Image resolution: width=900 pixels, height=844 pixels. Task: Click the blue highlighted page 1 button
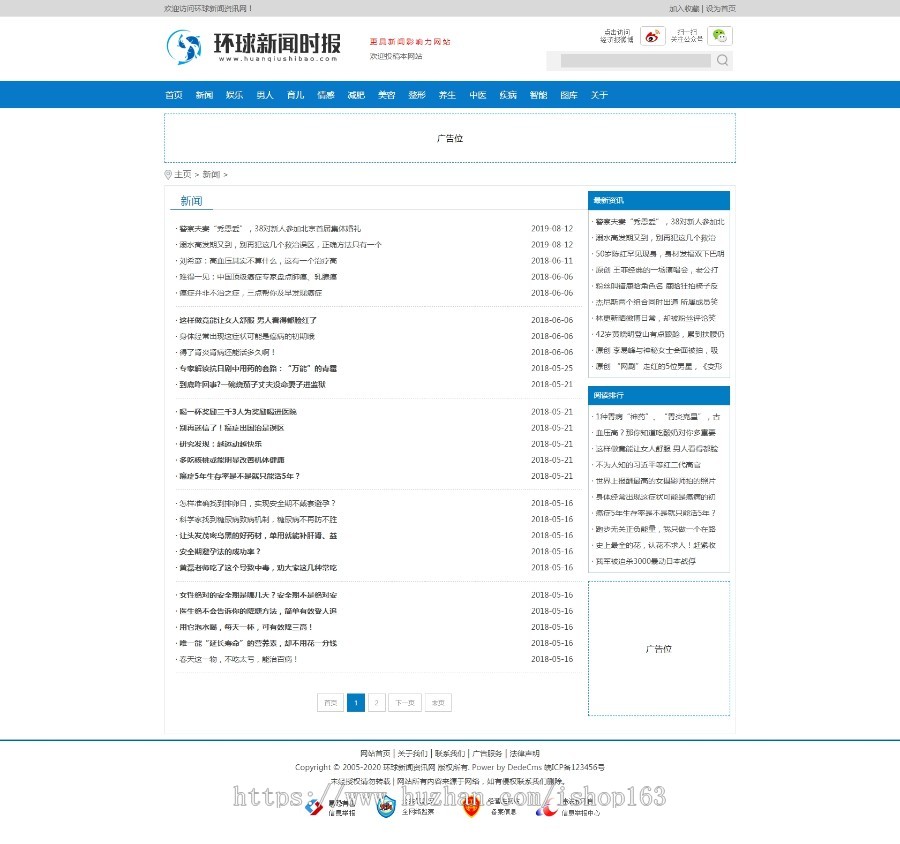pos(356,703)
